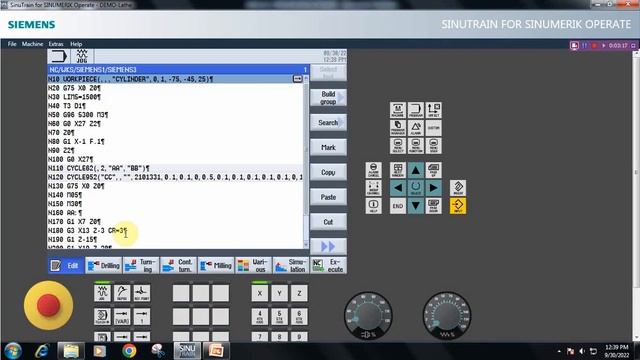Click the NC Execute softkey
Screen dimensions: 640x360
point(329,266)
